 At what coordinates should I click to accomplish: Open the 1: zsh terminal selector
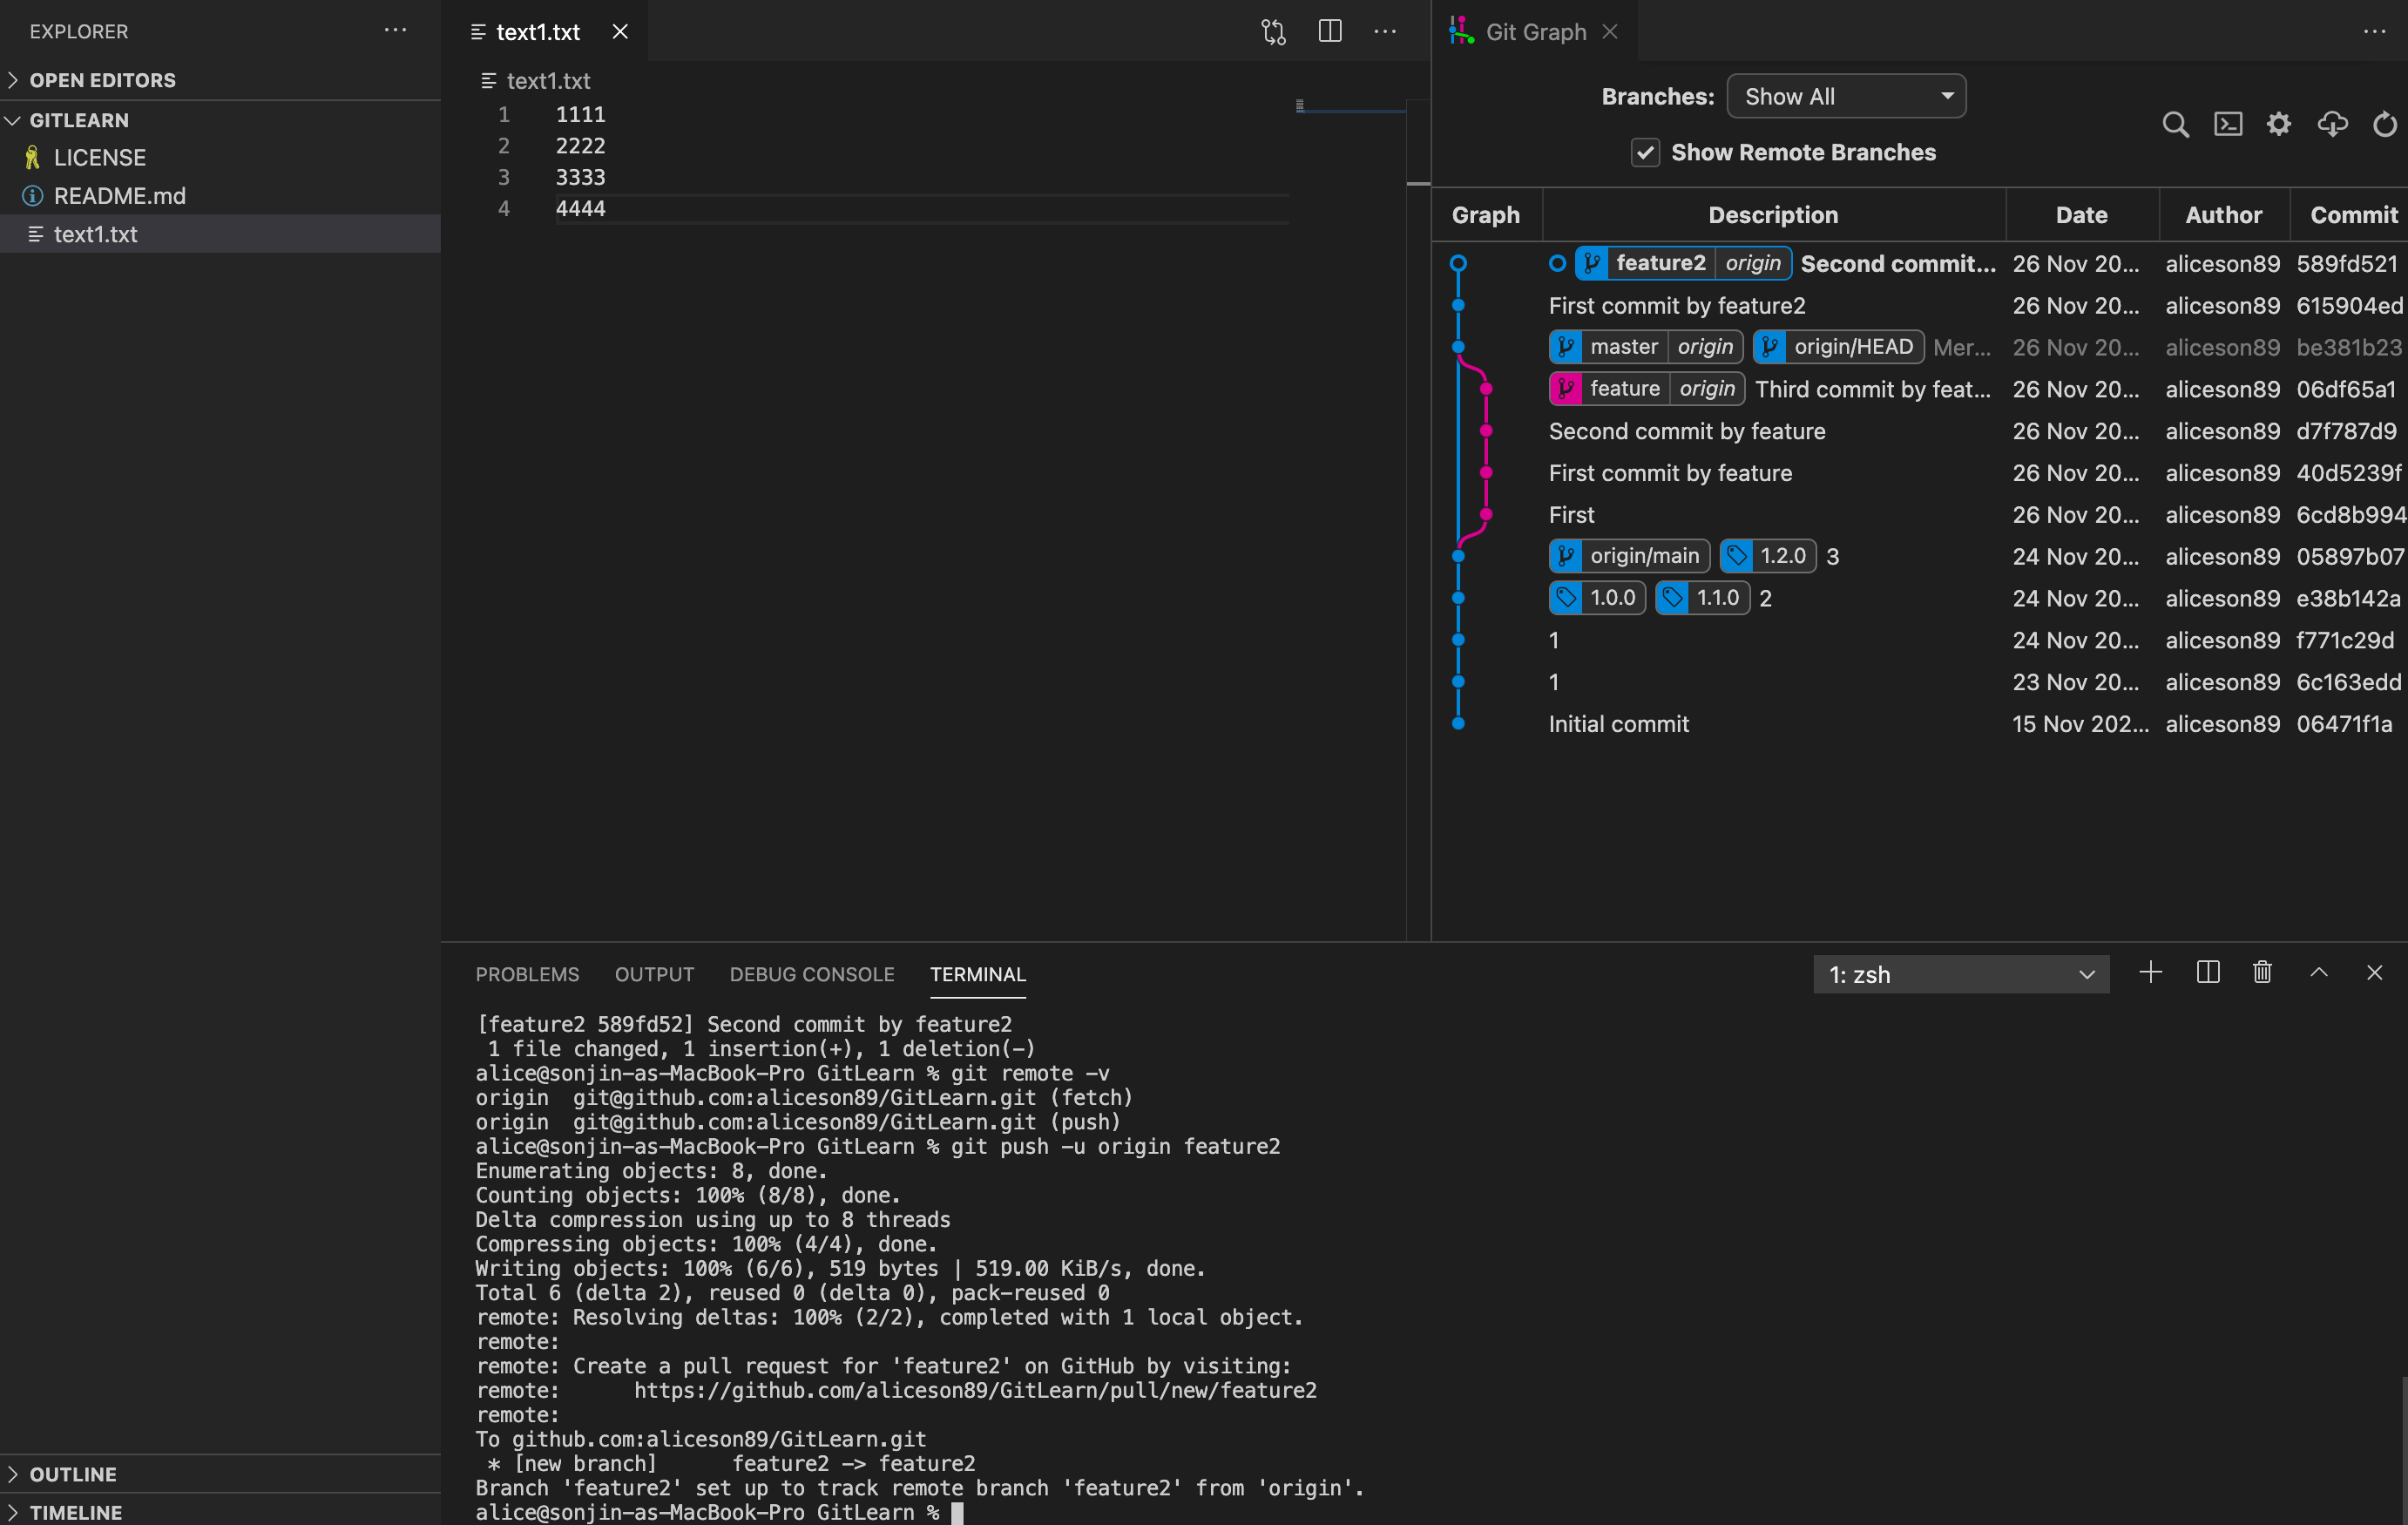(1960, 975)
